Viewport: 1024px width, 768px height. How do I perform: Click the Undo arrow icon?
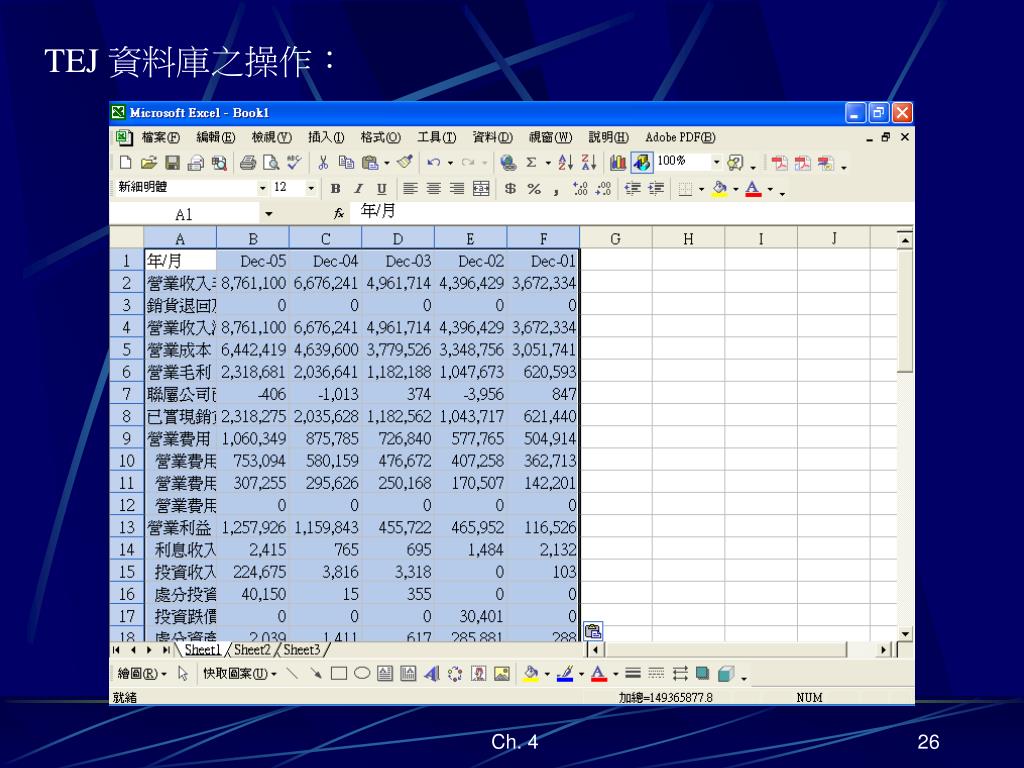(433, 163)
